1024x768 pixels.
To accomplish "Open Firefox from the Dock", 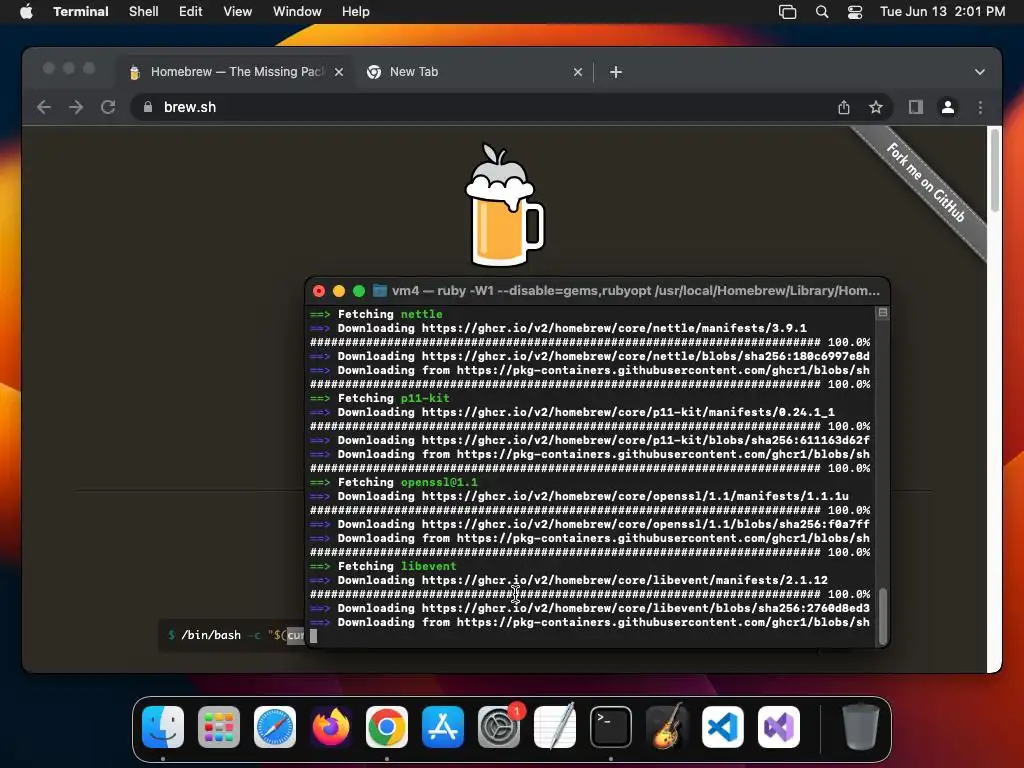I will coord(330,727).
